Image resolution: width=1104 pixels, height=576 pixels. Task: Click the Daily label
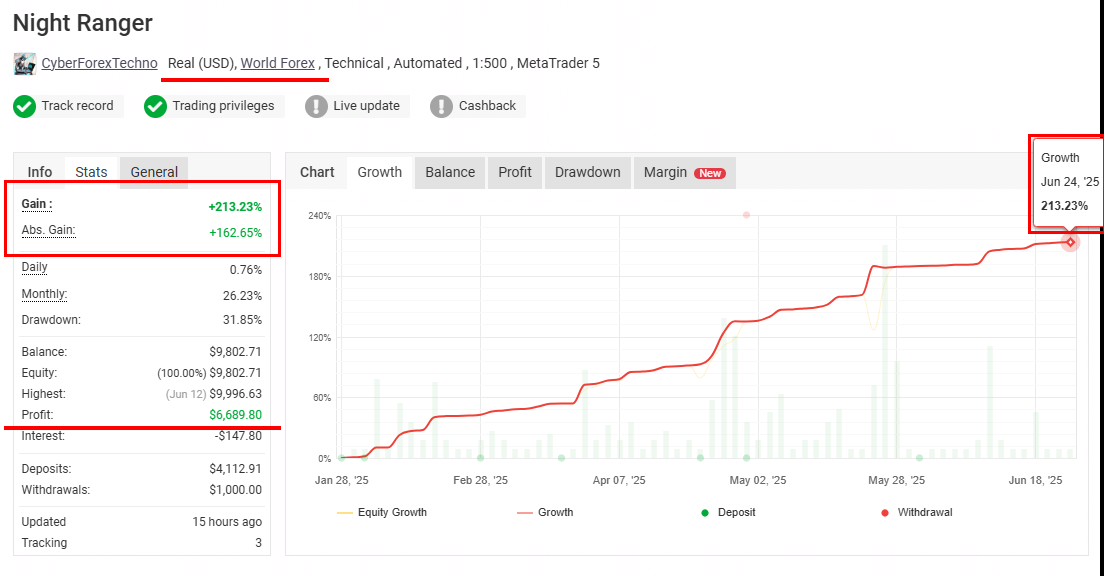34,268
